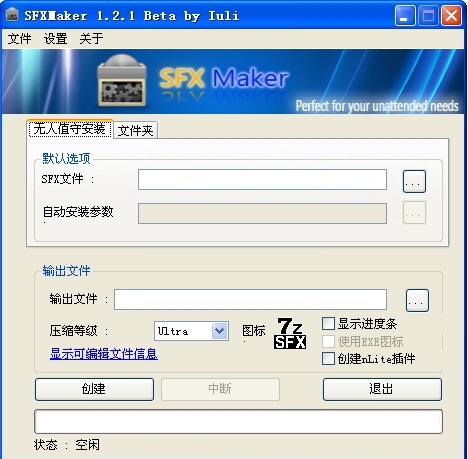
Task: Click the 自动安装参数 input field
Action: tap(262, 213)
